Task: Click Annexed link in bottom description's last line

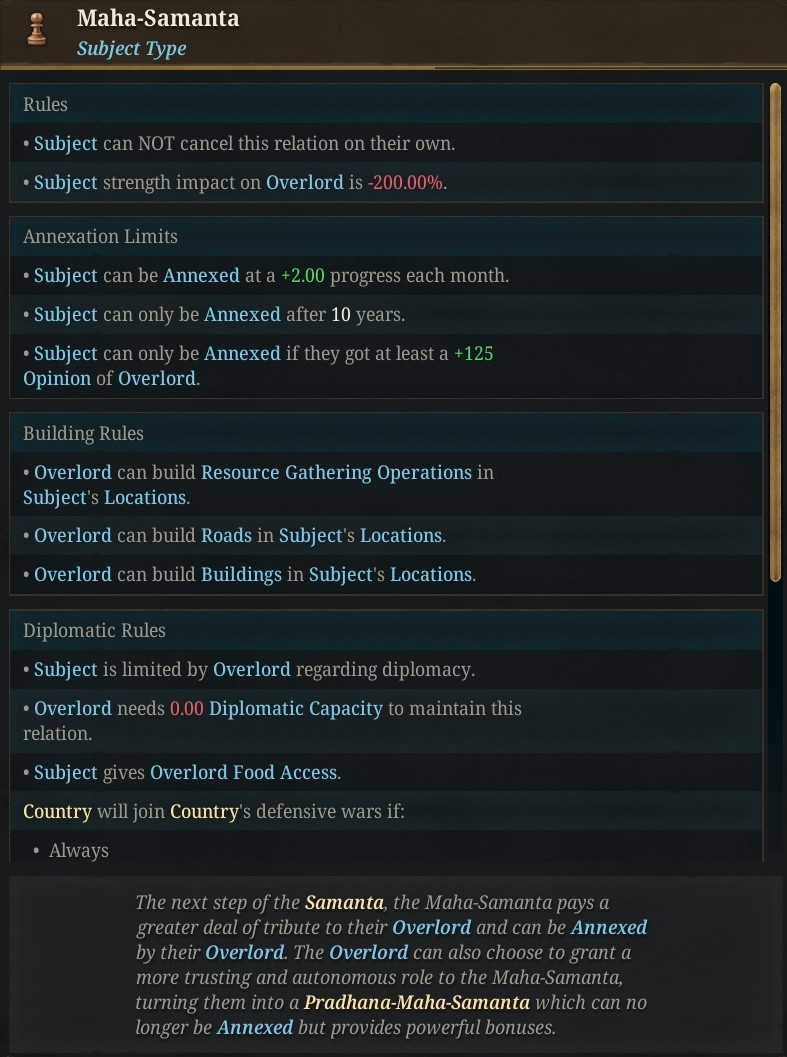Action: tap(255, 1027)
